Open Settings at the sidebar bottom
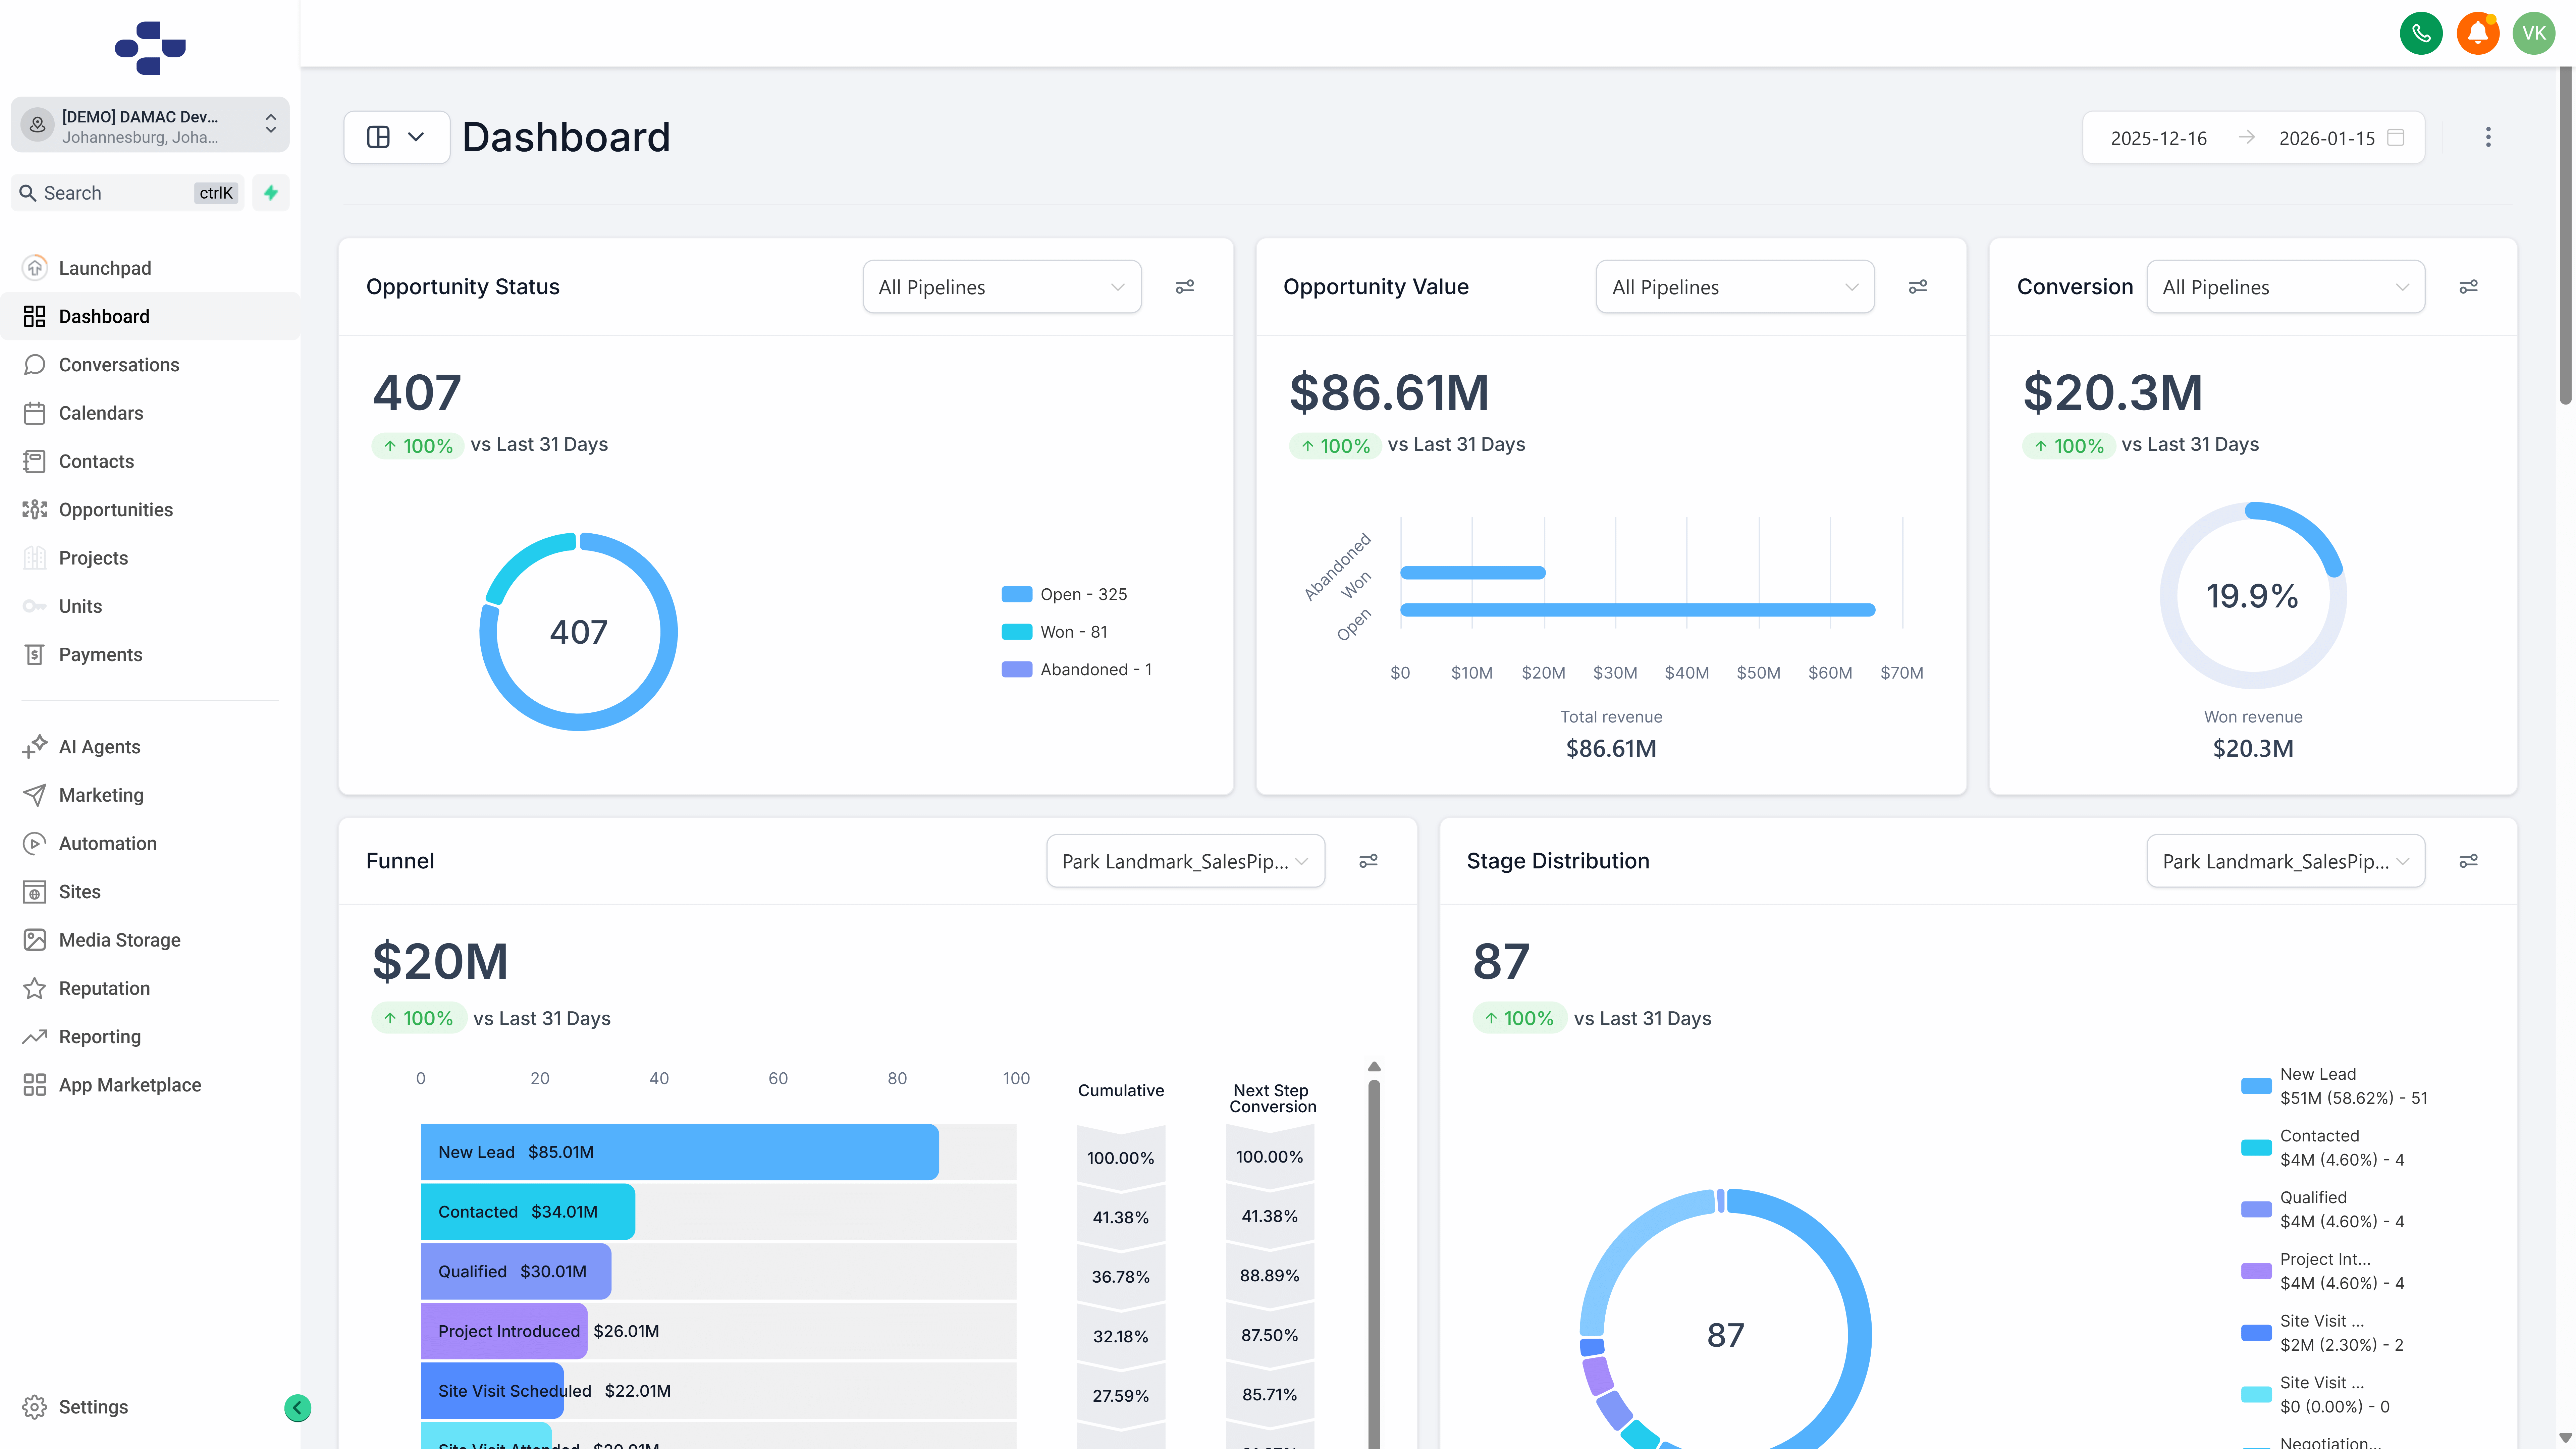The image size is (2576, 1449). click(93, 1407)
